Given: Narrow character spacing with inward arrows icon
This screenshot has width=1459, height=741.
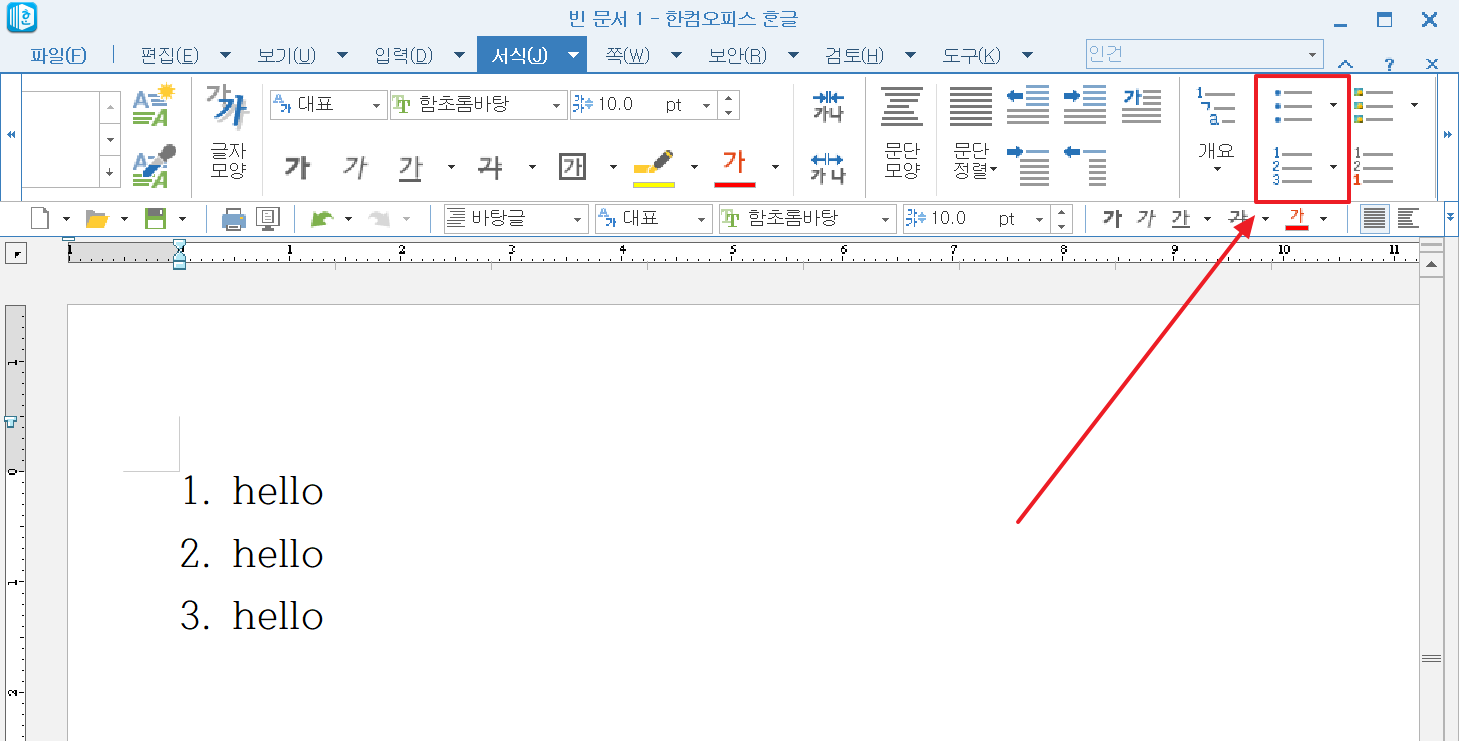Looking at the screenshot, I should click(828, 105).
